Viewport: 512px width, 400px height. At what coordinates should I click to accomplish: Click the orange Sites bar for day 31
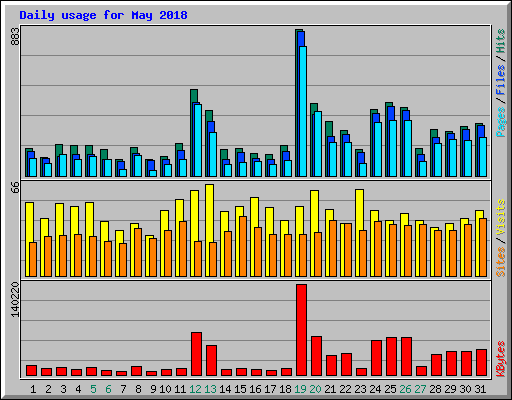(x=483, y=247)
